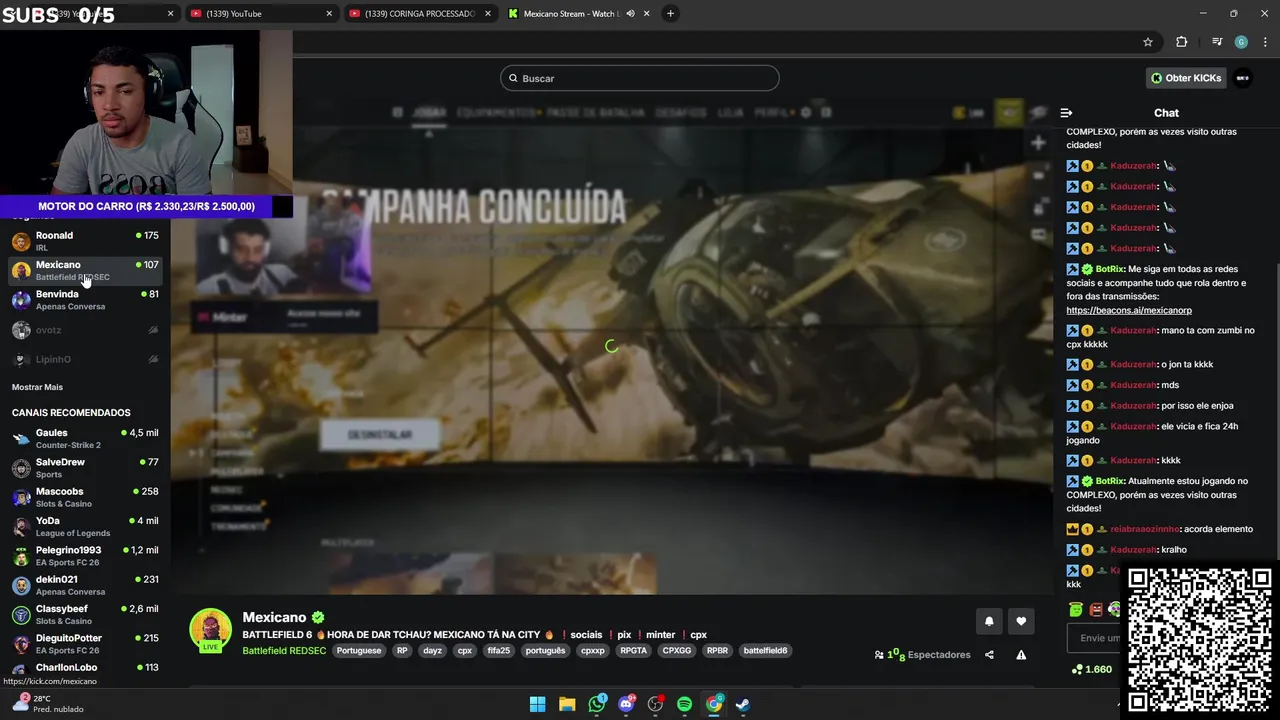This screenshot has height=720, width=1280.
Task: Open the Windows Start menu
Action: click(537, 704)
